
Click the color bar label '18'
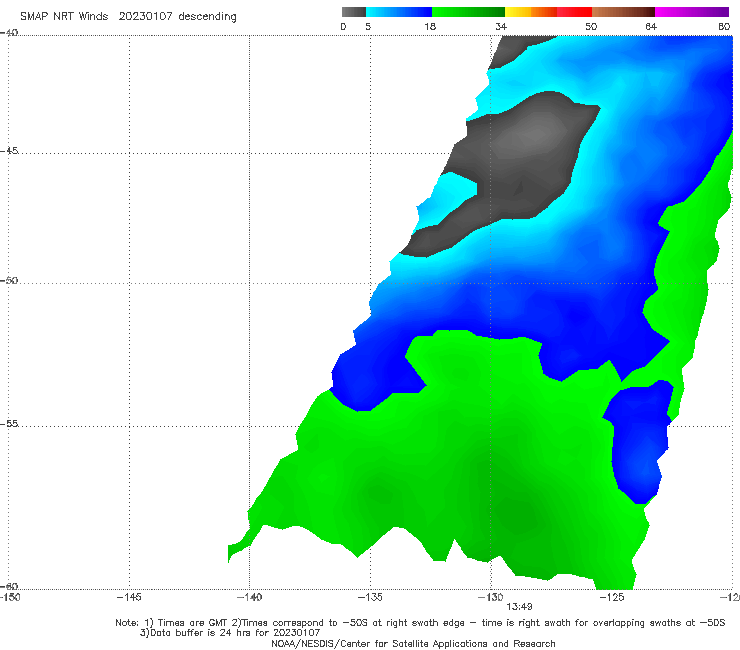(430, 26)
